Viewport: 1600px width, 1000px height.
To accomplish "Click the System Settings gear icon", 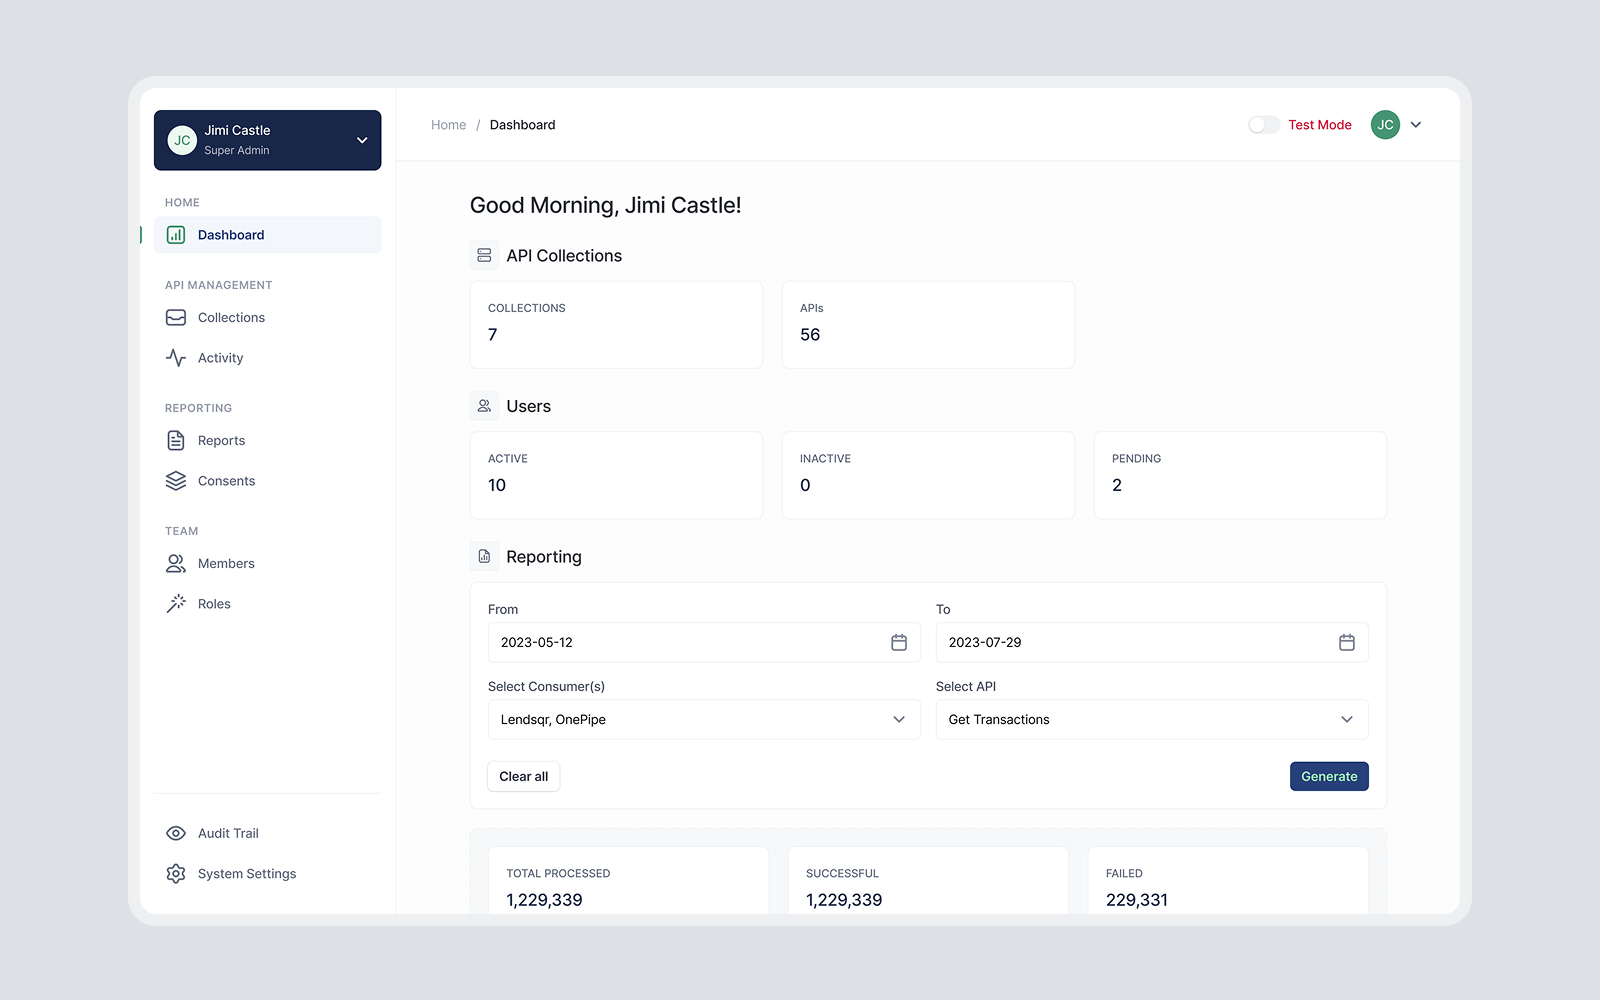I will coord(176,873).
